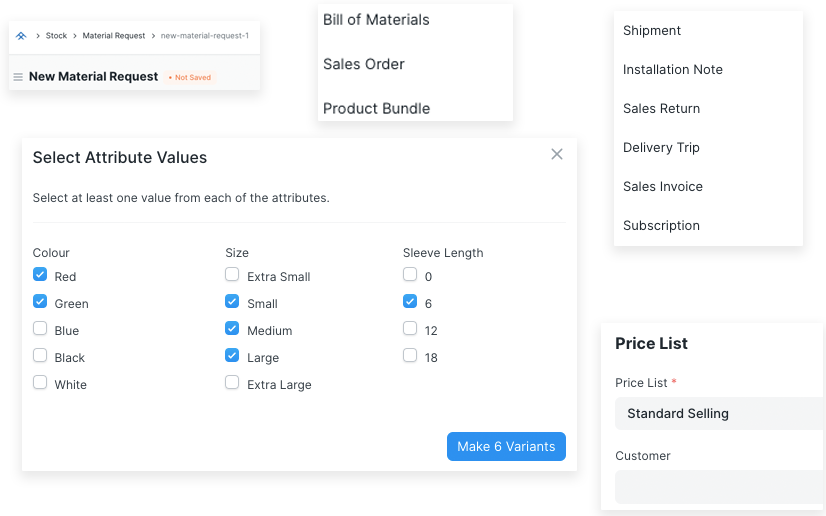Uncheck the Medium size checkbox
Viewport: 826px width, 516px height.
(232, 329)
